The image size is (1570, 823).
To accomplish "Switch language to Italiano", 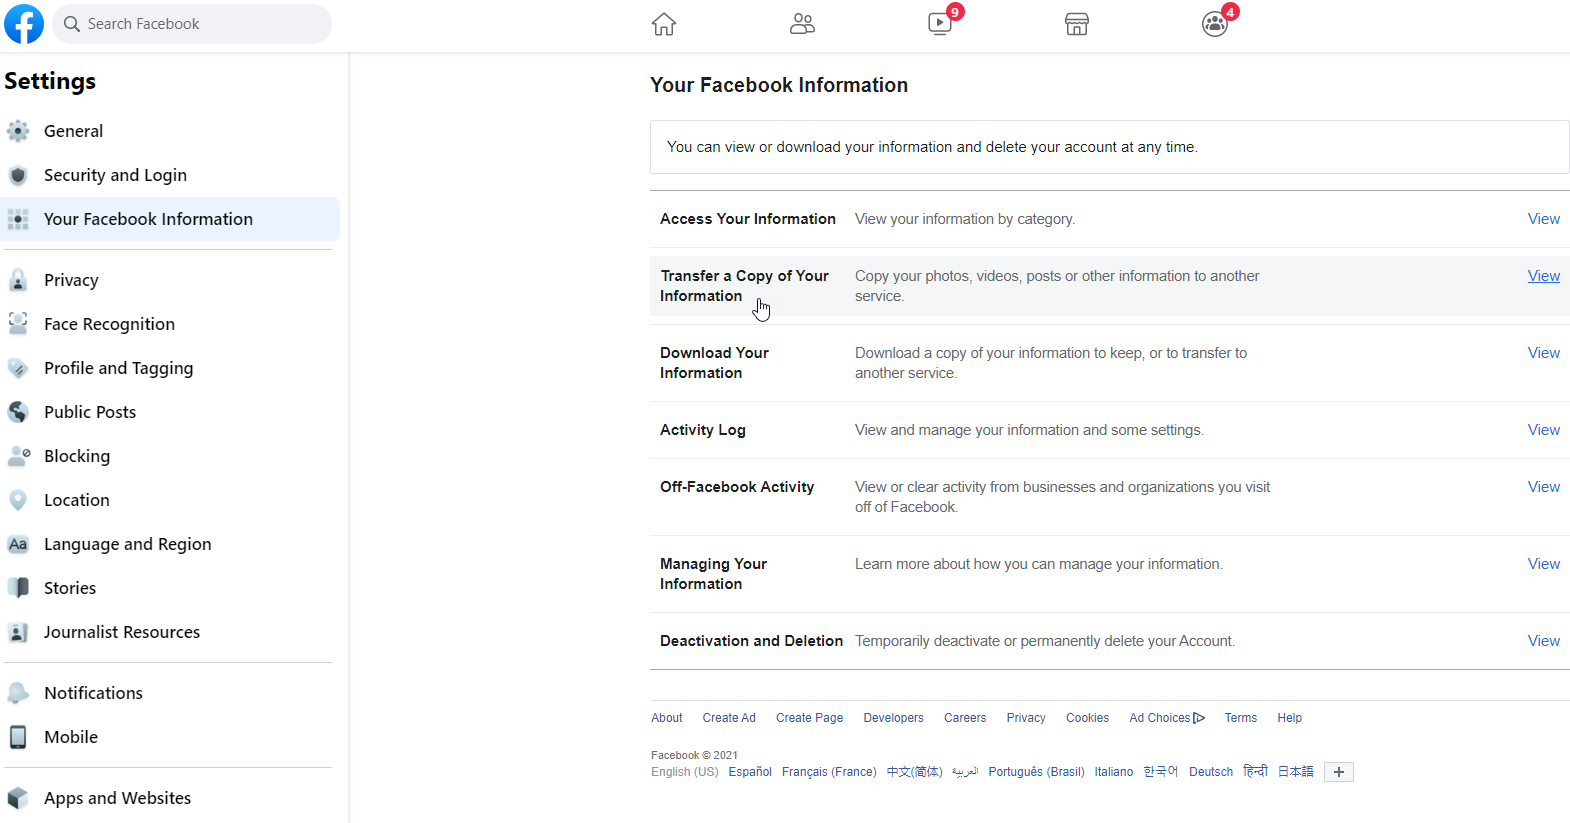I will pos(1114,772).
